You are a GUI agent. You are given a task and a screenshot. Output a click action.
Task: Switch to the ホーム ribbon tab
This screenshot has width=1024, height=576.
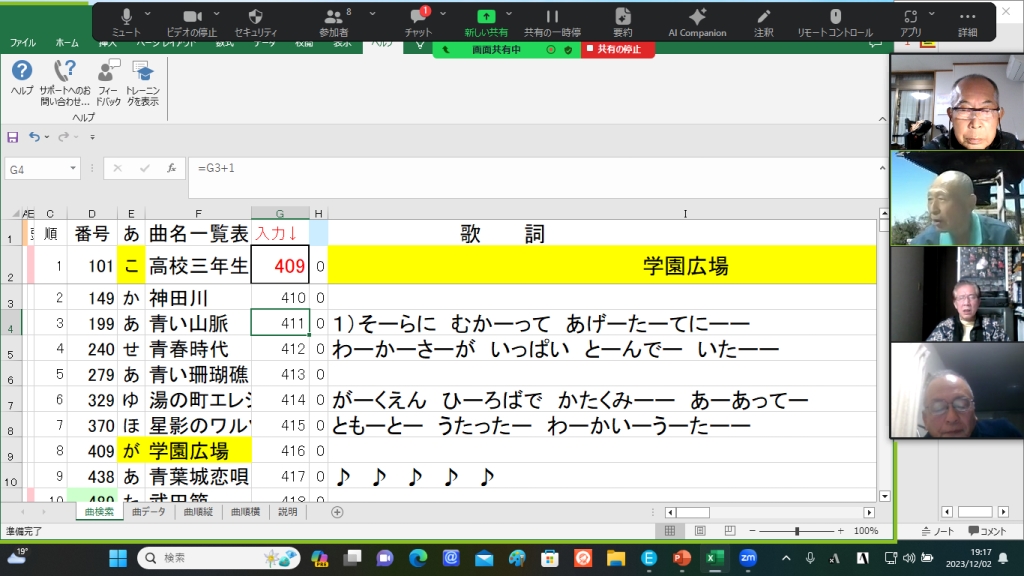[x=67, y=43]
